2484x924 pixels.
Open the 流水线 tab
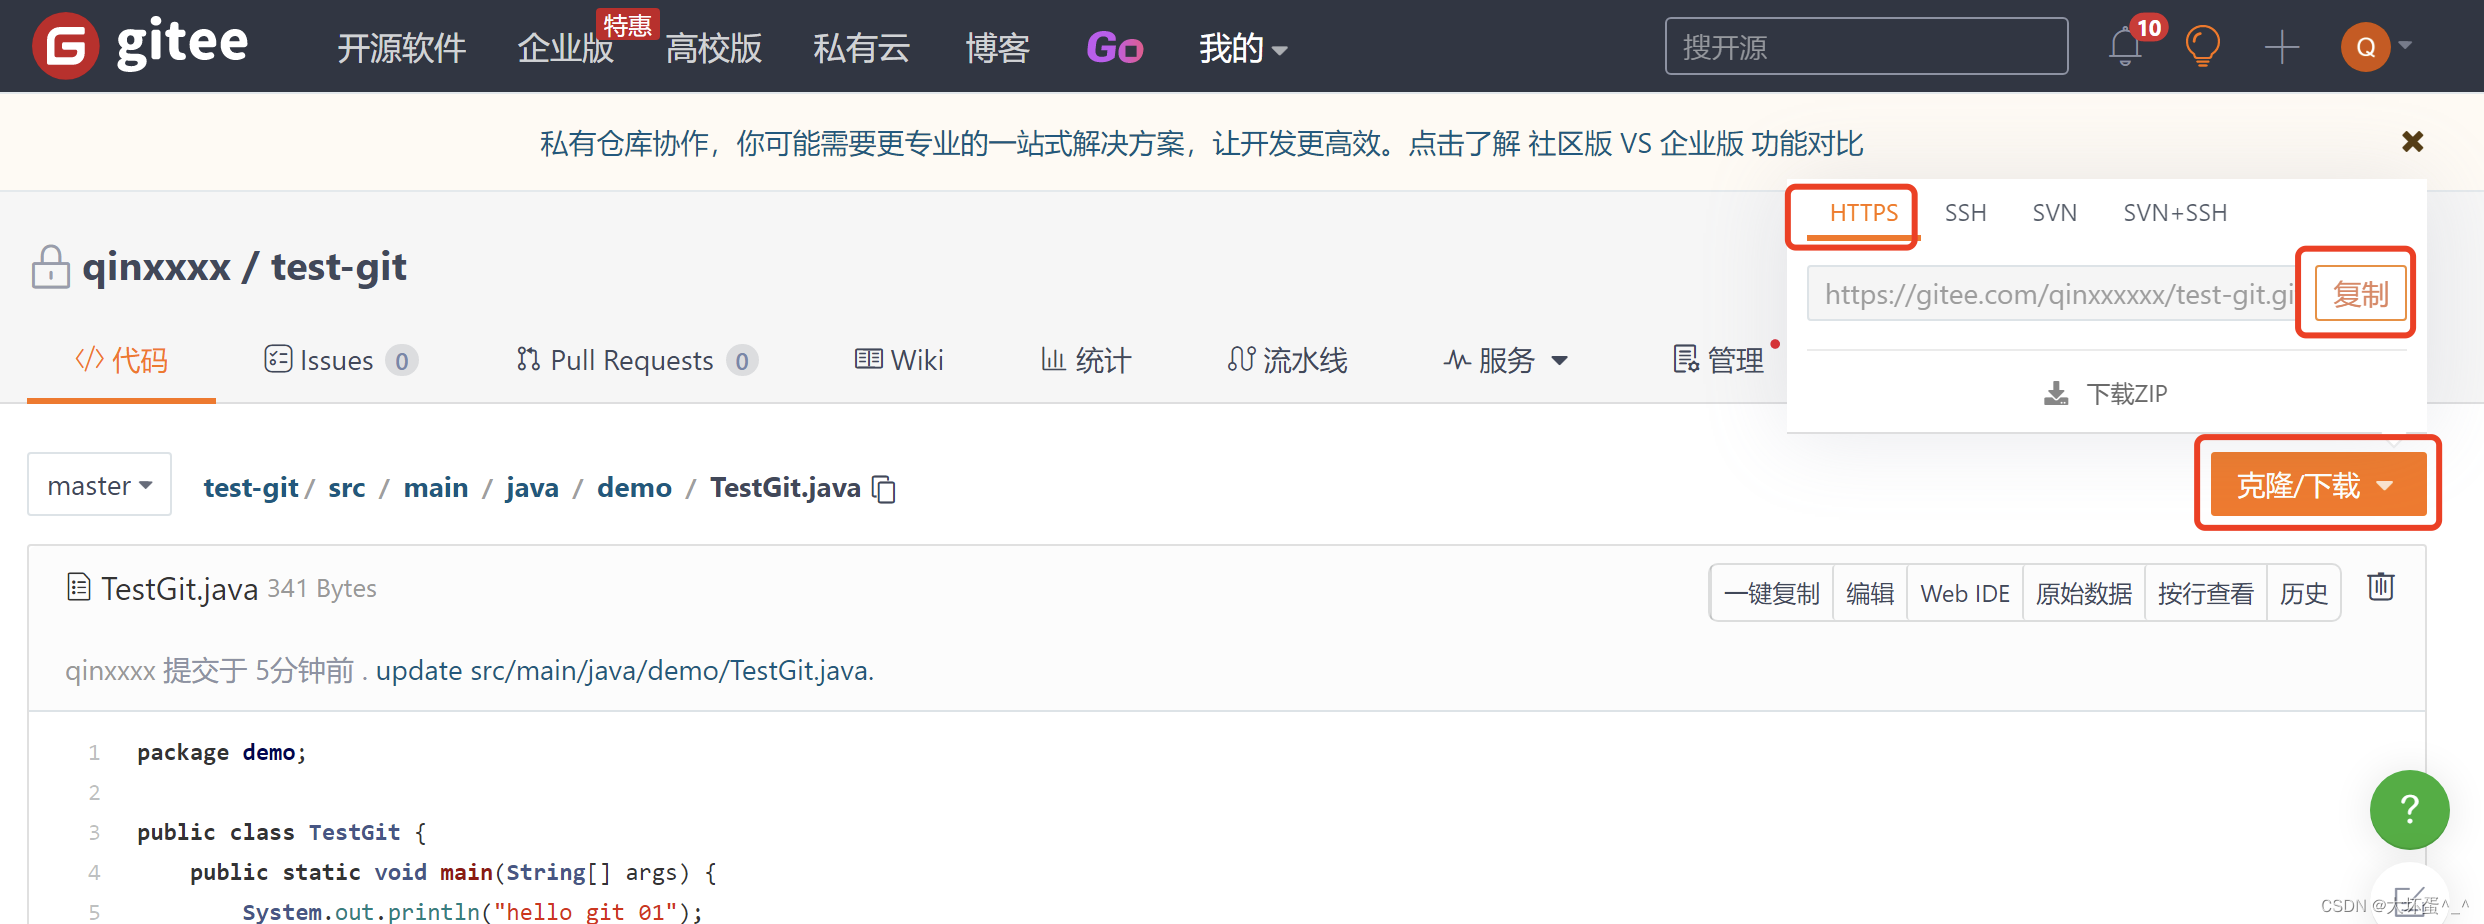1288,360
